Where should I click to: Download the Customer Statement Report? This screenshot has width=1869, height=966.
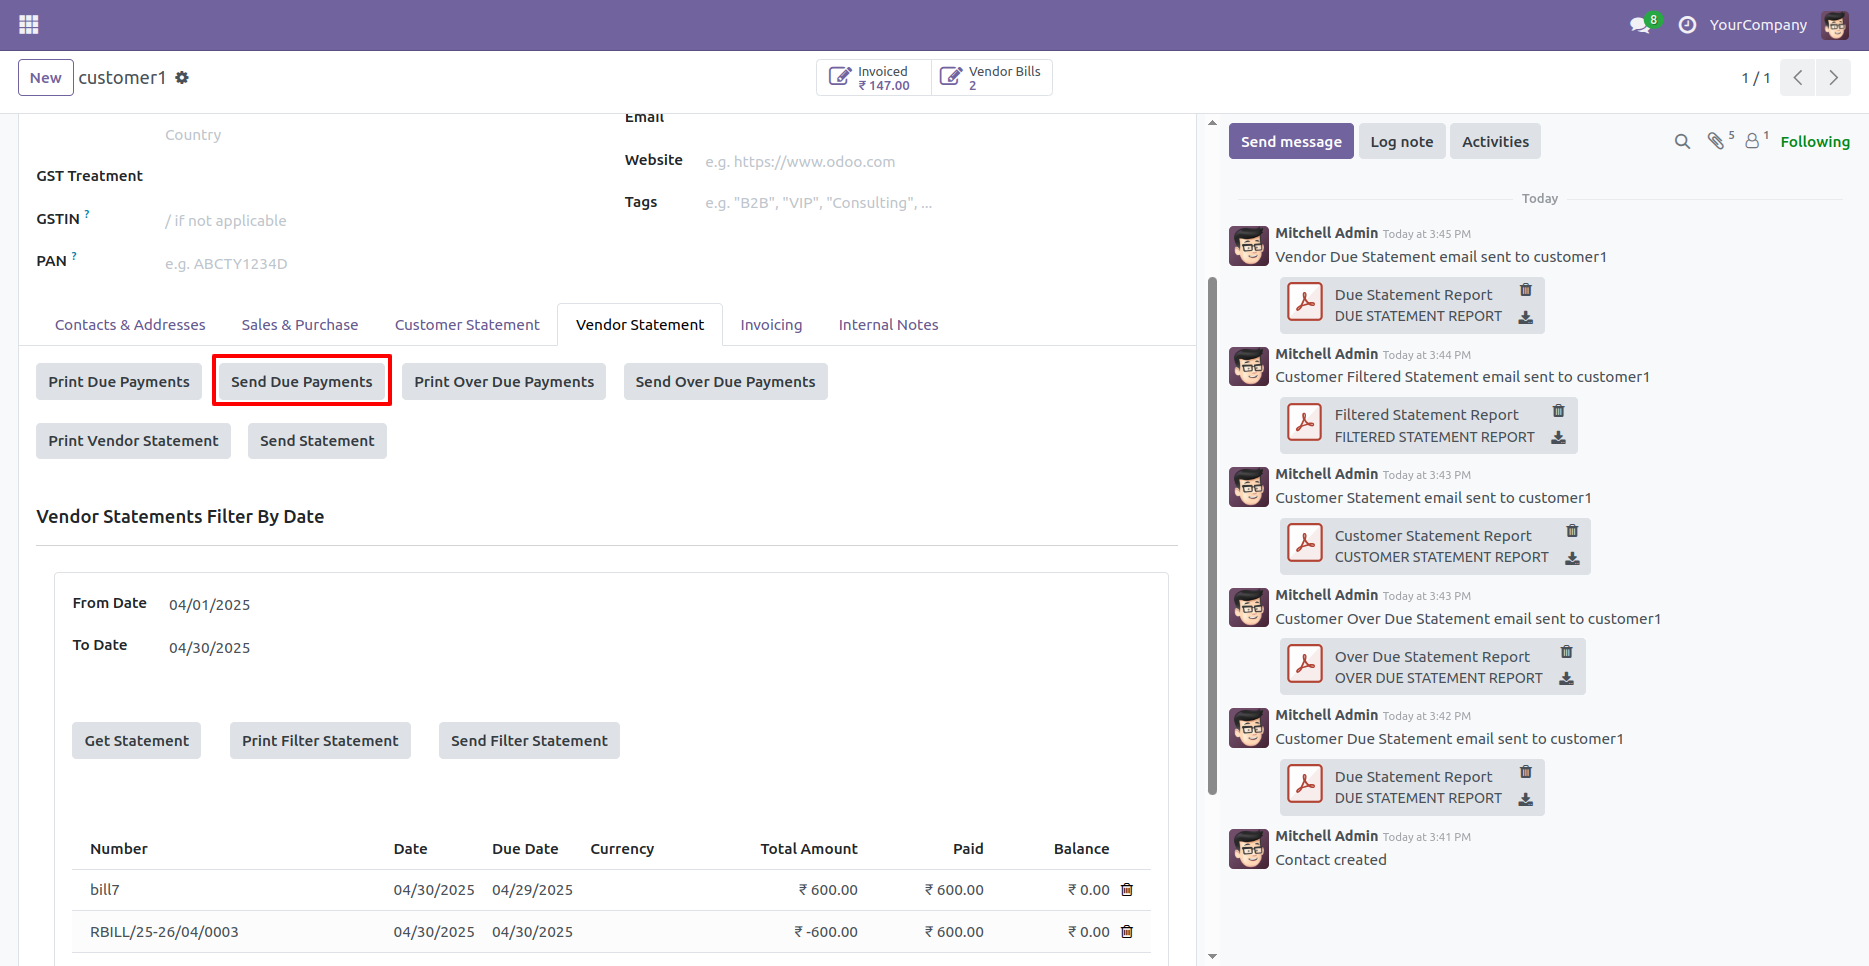click(1572, 559)
